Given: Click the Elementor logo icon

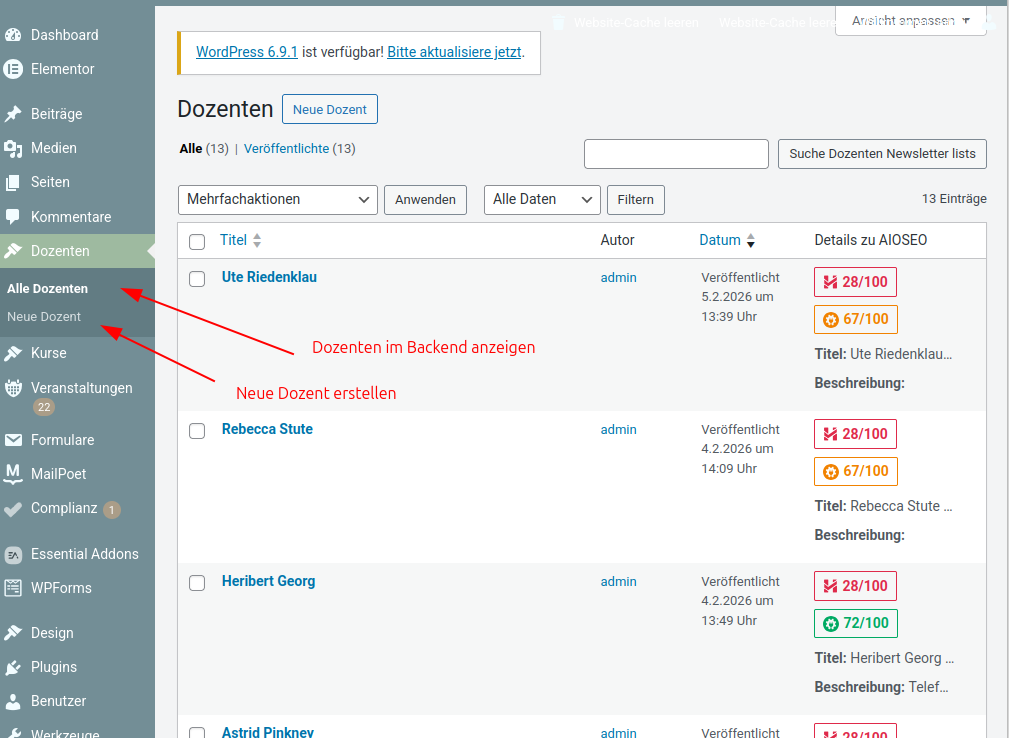Looking at the screenshot, I should coord(13,69).
